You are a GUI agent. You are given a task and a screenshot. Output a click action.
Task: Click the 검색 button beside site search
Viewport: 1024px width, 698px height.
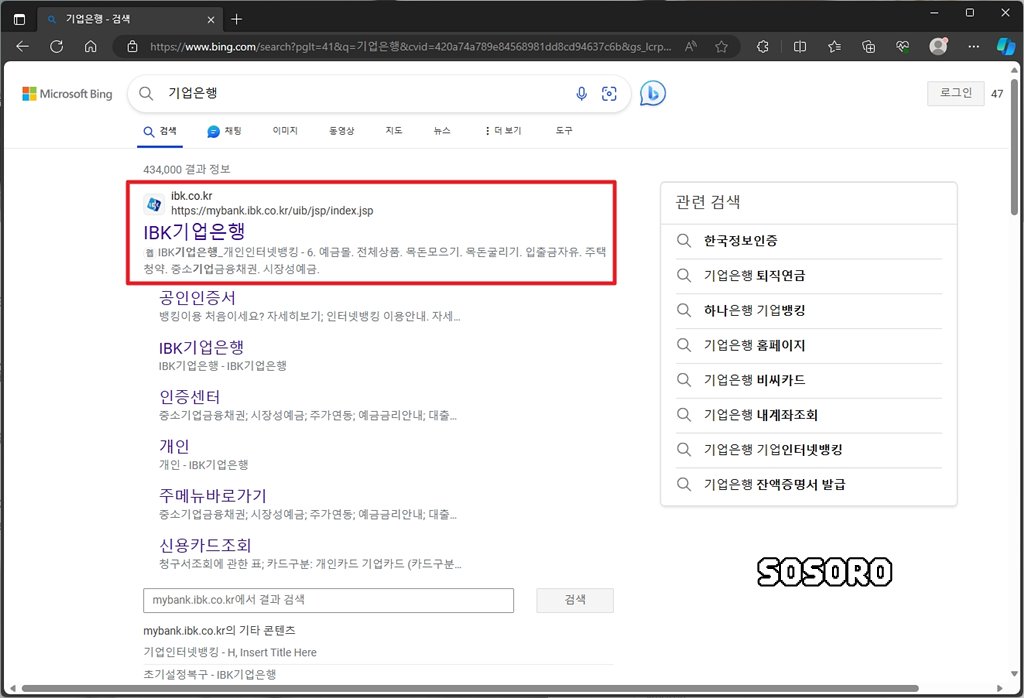(x=575, y=600)
